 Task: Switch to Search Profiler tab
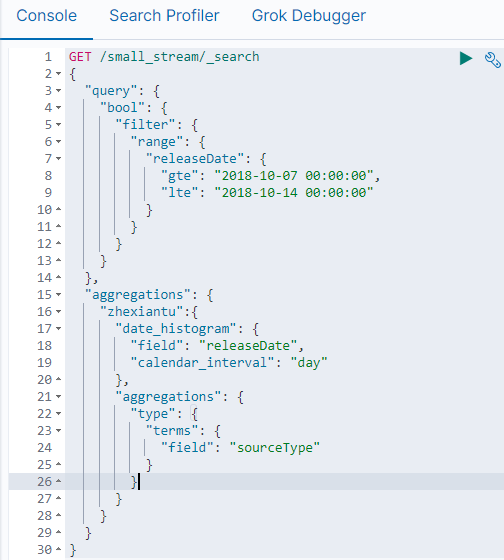[x=164, y=16]
